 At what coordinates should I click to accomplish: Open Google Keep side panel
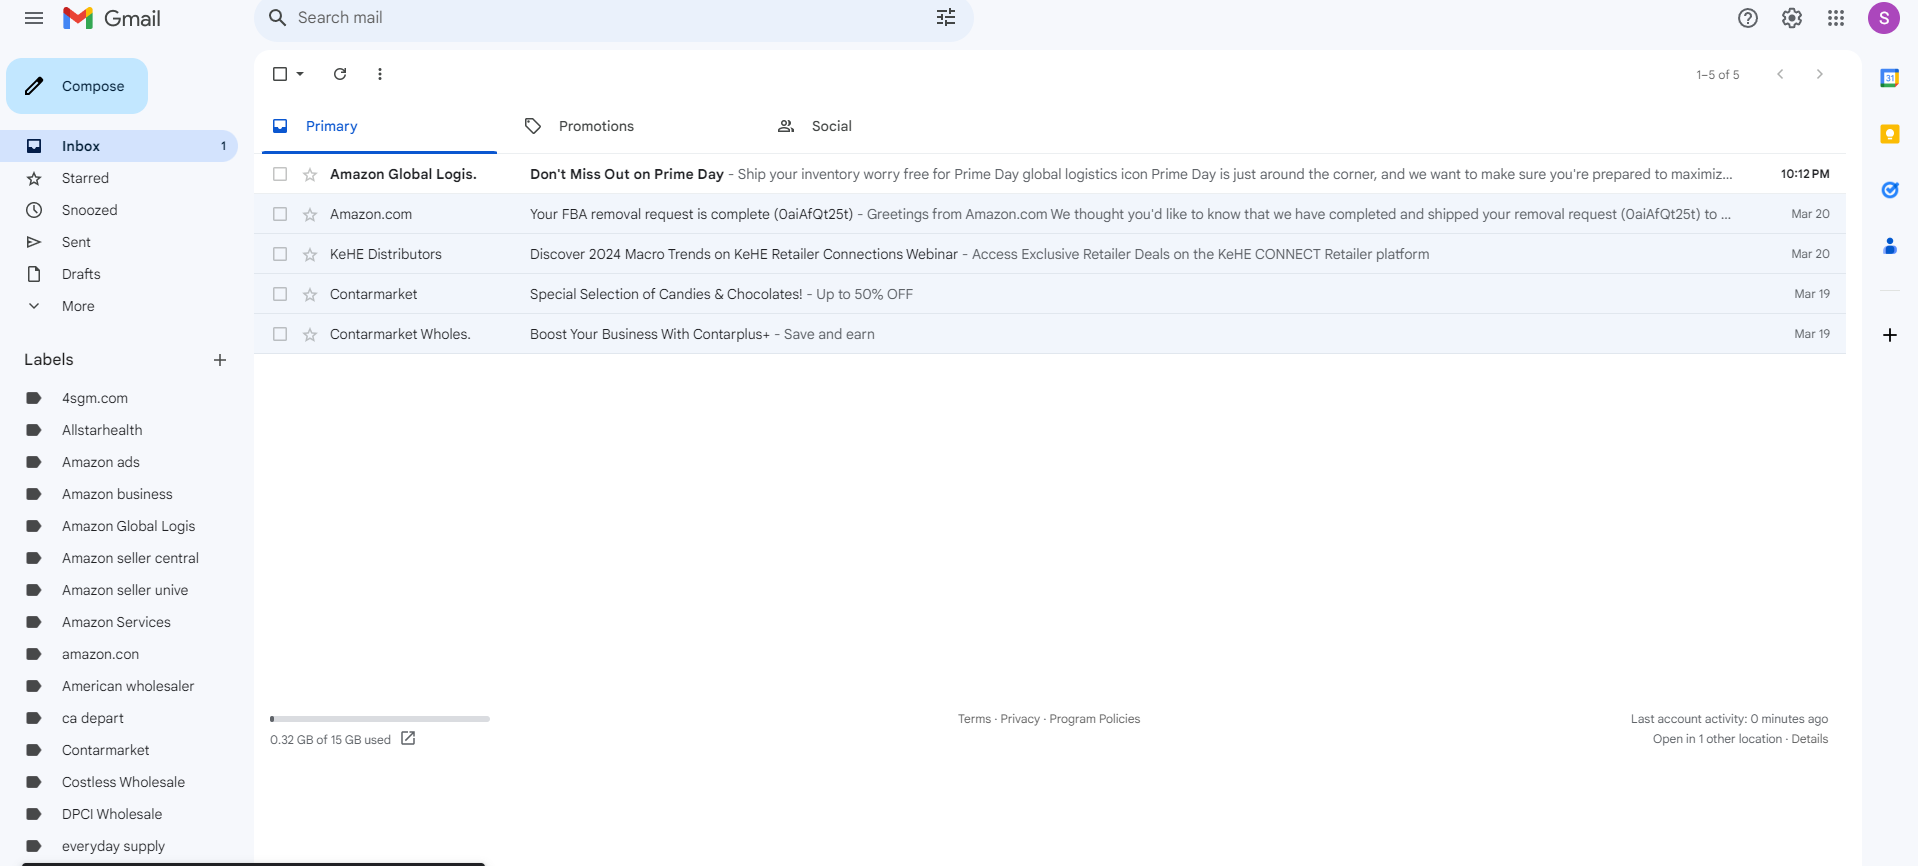point(1890,134)
